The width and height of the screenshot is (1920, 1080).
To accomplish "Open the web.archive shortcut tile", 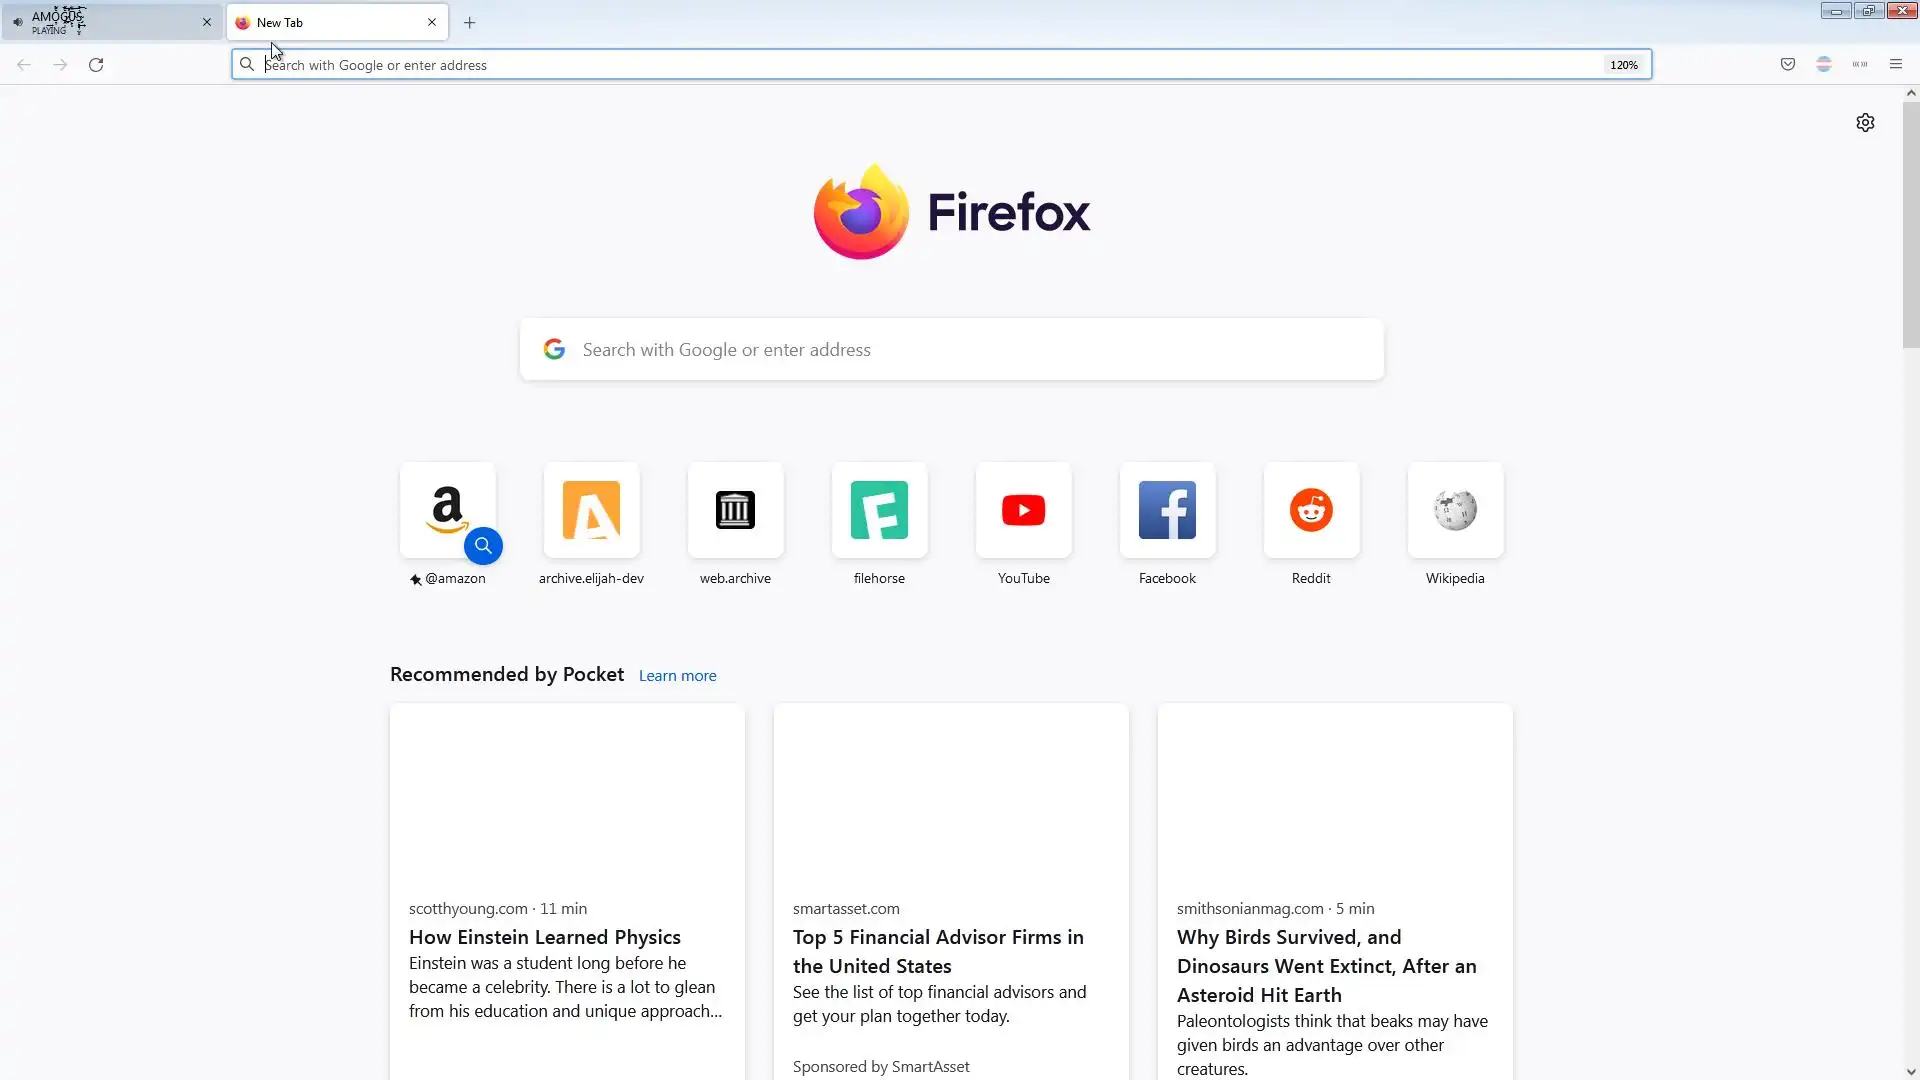I will [x=735, y=511].
